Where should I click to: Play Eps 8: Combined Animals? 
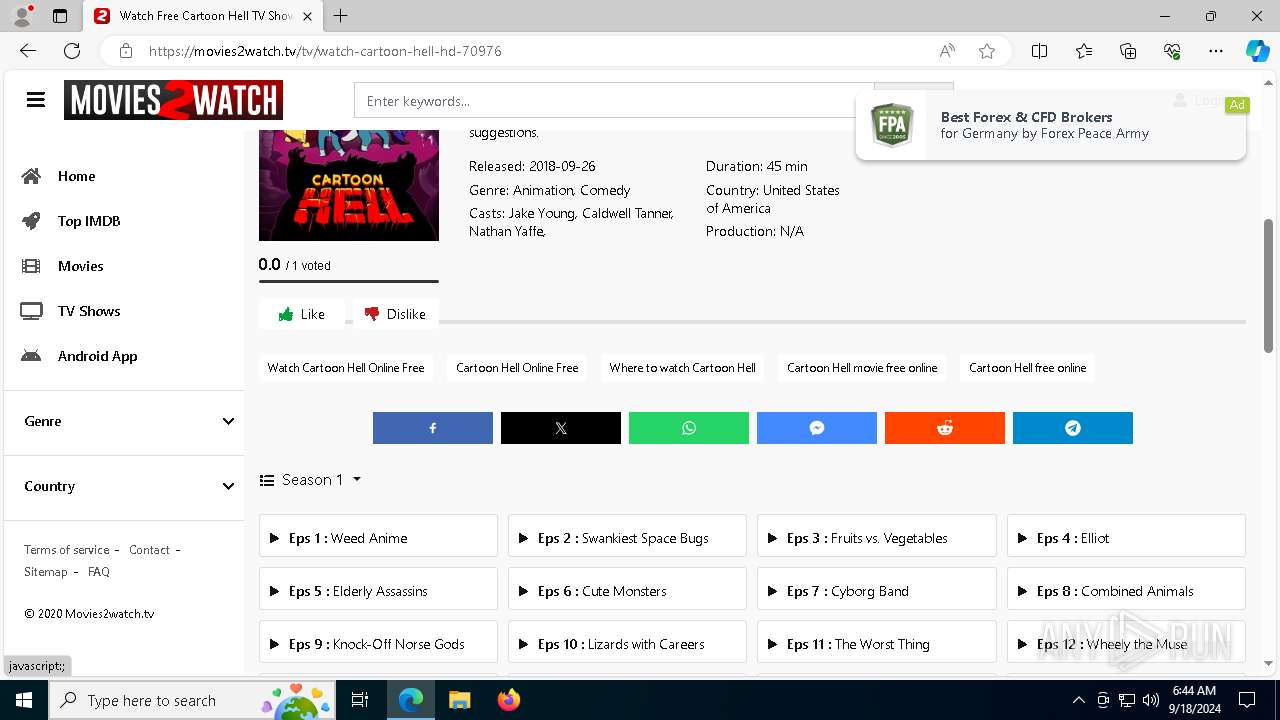pos(1126,589)
